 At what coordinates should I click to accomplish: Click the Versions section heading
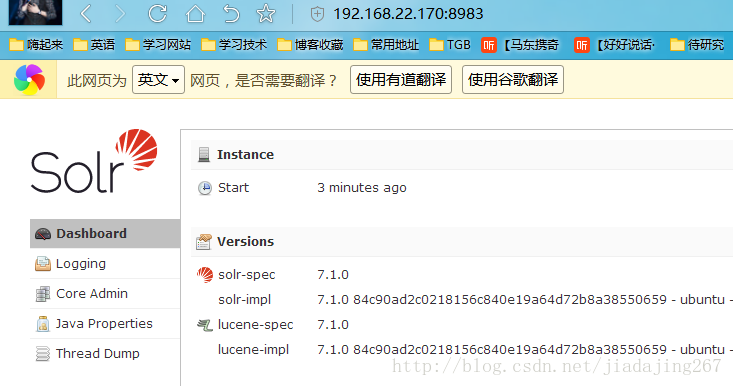245,242
